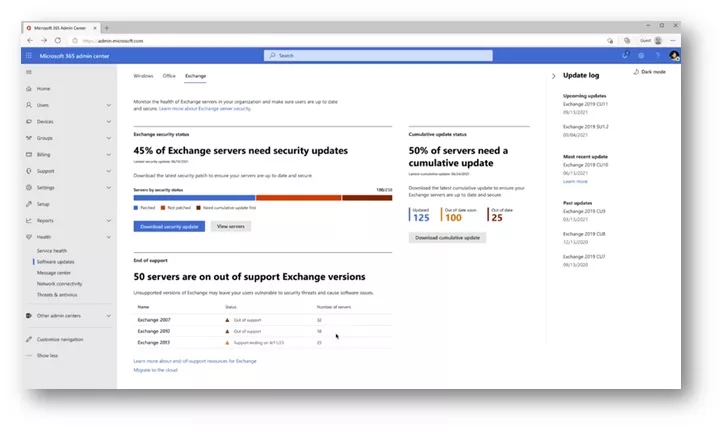Screen dimensions: 723x431
Task: Click the Support headset icon
Action: pyautogui.click(x=29, y=171)
